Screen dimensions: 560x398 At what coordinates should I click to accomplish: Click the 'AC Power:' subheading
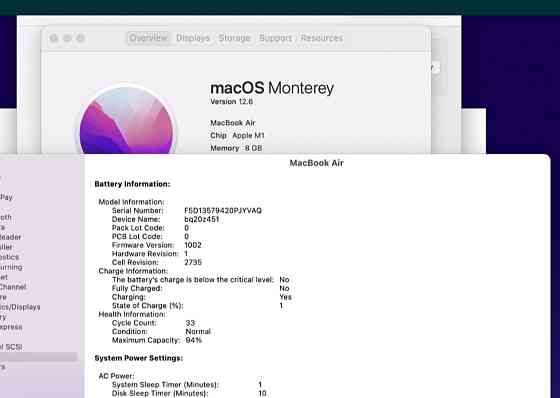click(116, 376)
